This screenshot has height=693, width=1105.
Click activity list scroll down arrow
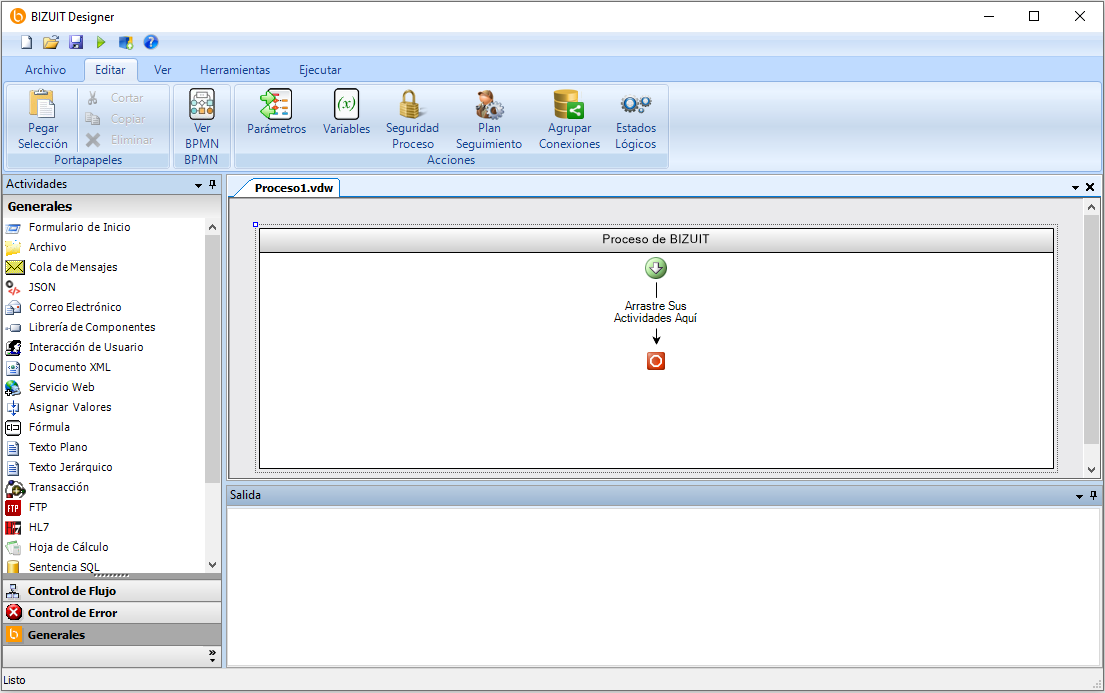(212, 565)
